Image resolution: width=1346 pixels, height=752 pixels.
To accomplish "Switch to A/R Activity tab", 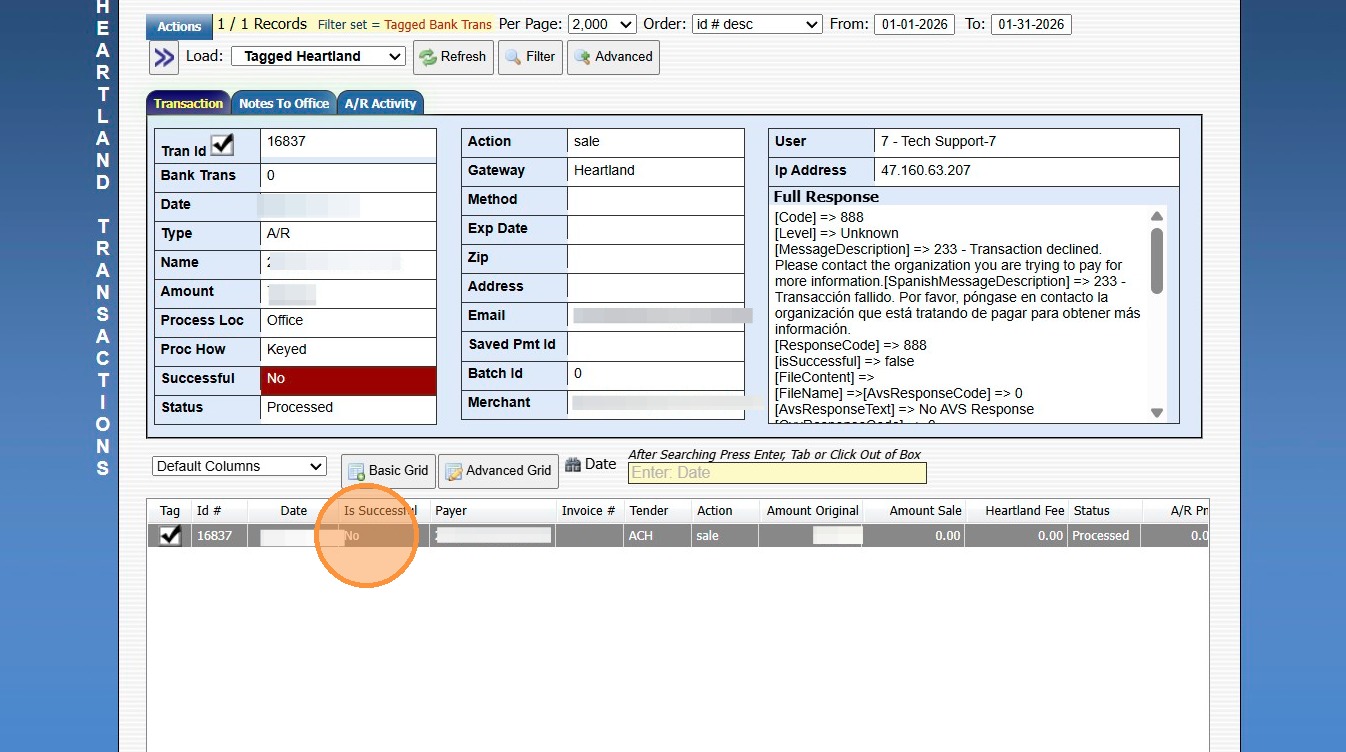I will point(380,103).
